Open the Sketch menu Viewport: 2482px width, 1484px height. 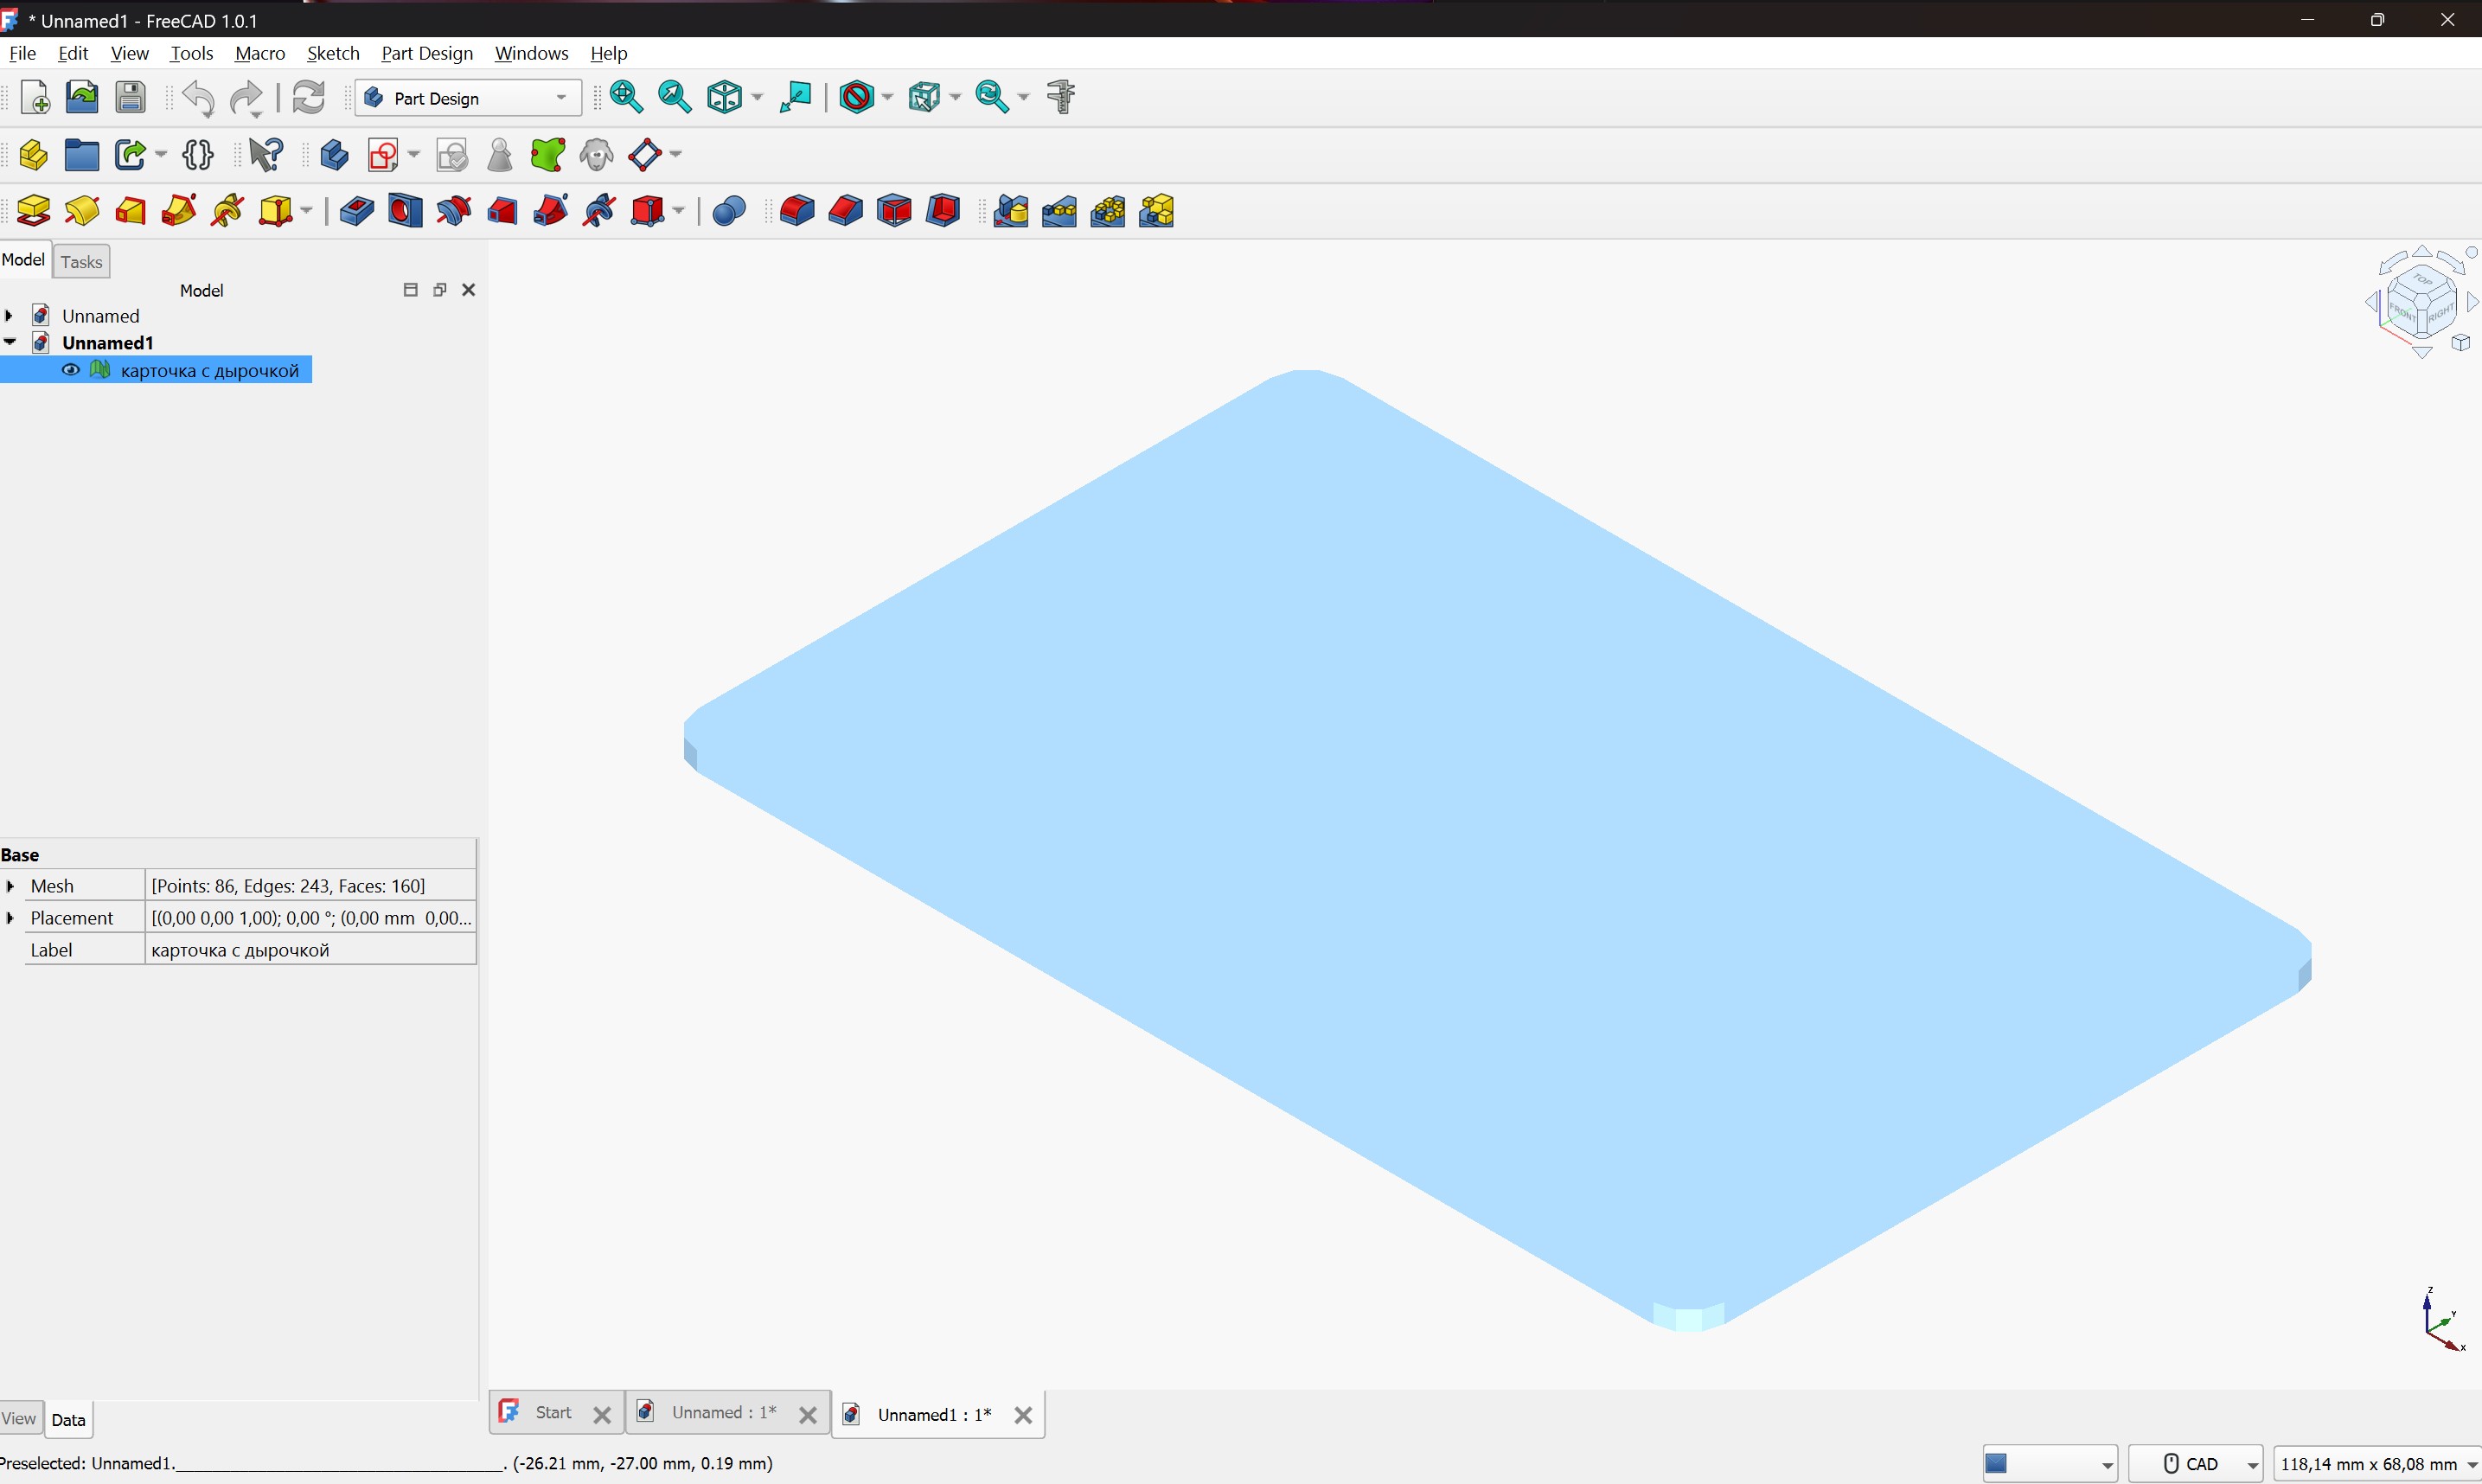point(332,53)
